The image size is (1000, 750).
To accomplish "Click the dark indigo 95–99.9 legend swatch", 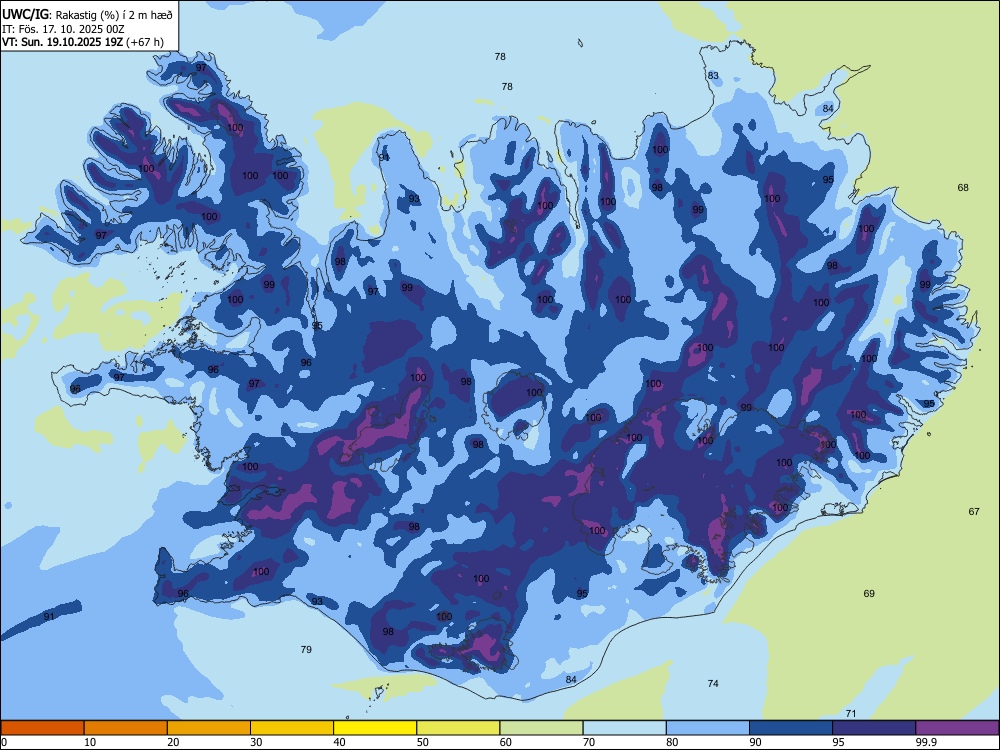I will [874, 728].
